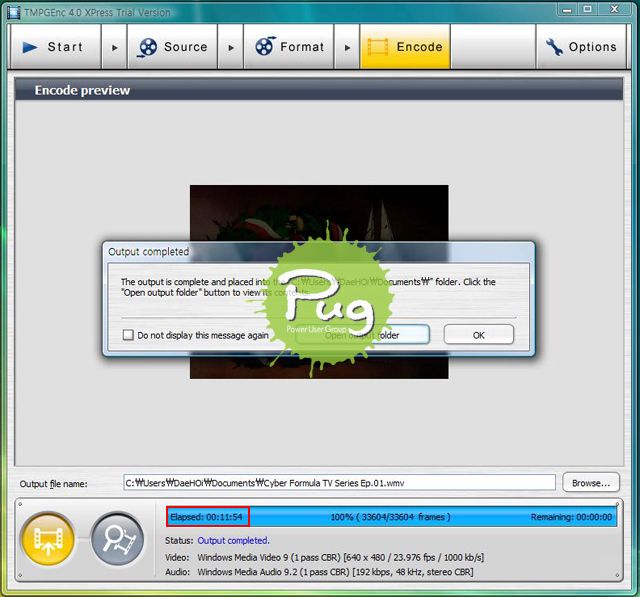Click the 'Output completed' dialog title

[148, 251]
